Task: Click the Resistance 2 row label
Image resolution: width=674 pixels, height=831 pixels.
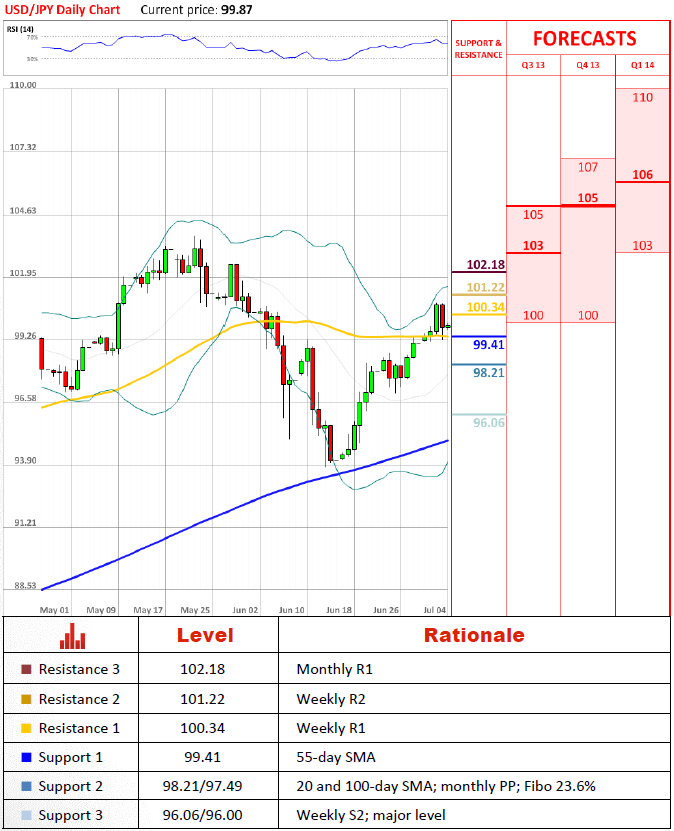Action: [79, 699]
